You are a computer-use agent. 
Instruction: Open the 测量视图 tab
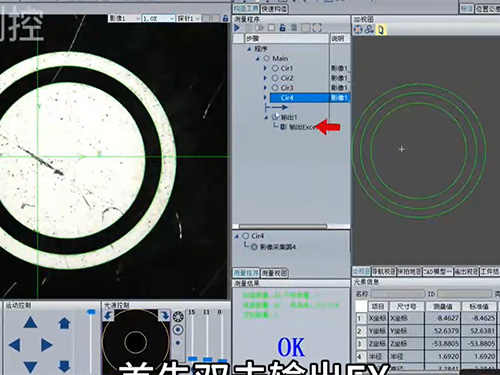pos(274,273)
